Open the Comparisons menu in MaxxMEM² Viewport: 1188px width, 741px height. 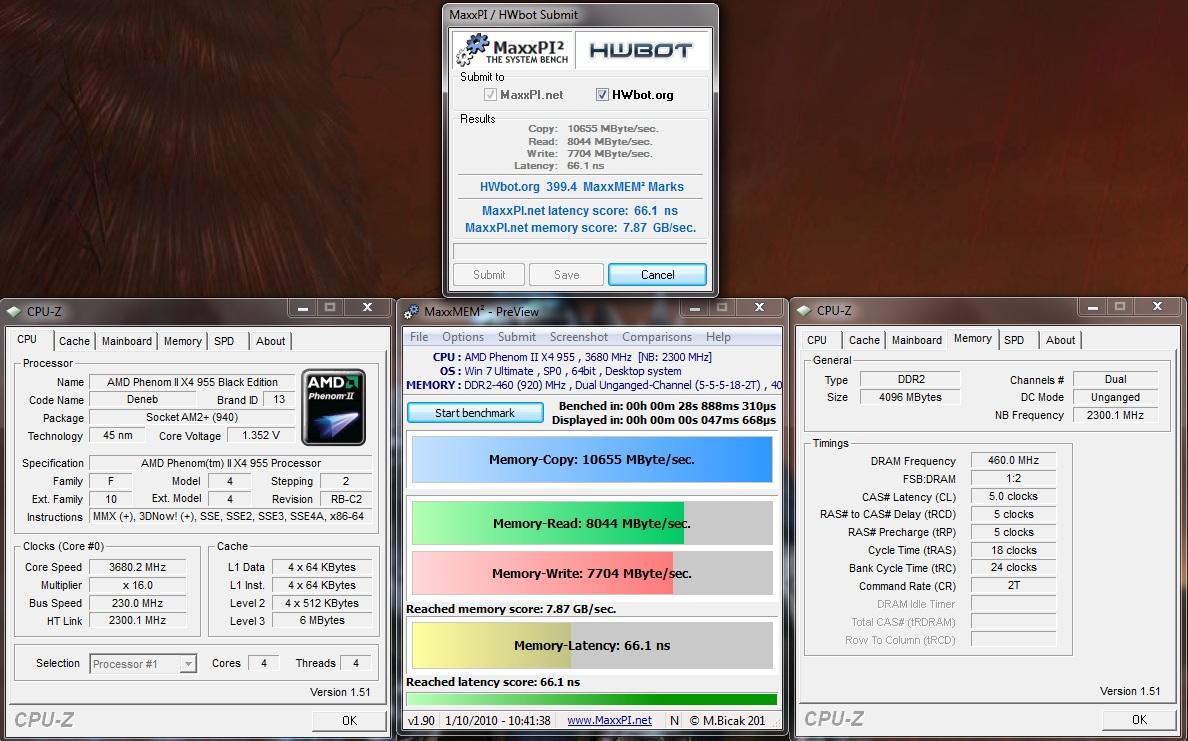pyautogui.click(x=657, y=337)
